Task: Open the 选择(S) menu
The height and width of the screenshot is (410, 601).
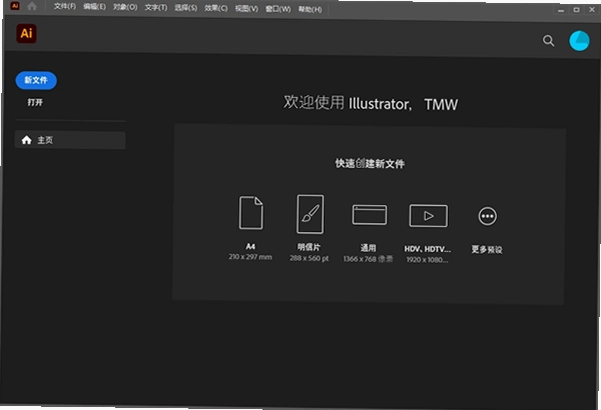Action: point(186,8)
